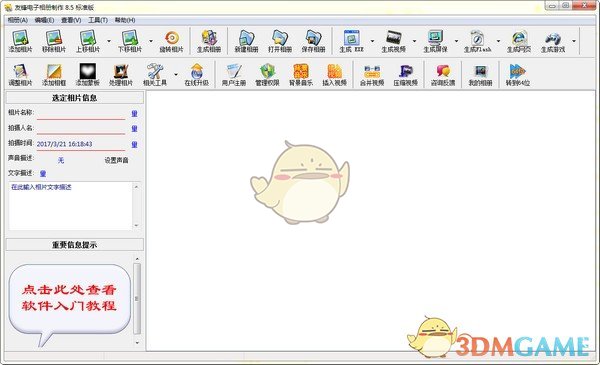Click the 拍摄时间 field showing 2017/3/21
600x365 pixels.
[81, 144]
